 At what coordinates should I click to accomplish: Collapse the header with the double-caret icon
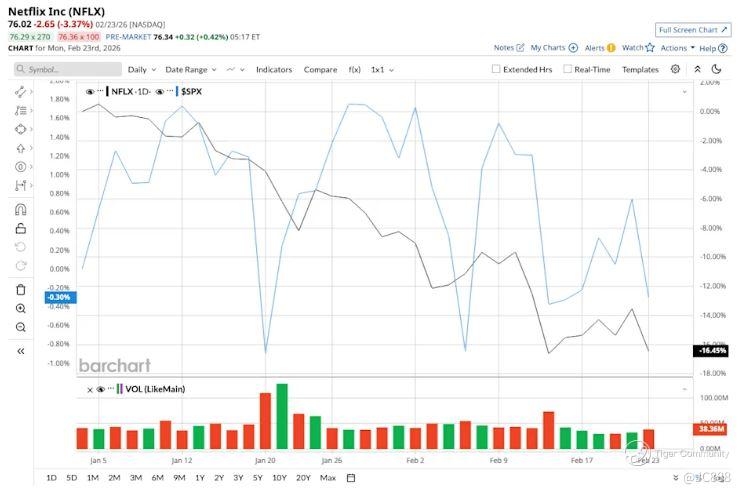click(697, 69)
